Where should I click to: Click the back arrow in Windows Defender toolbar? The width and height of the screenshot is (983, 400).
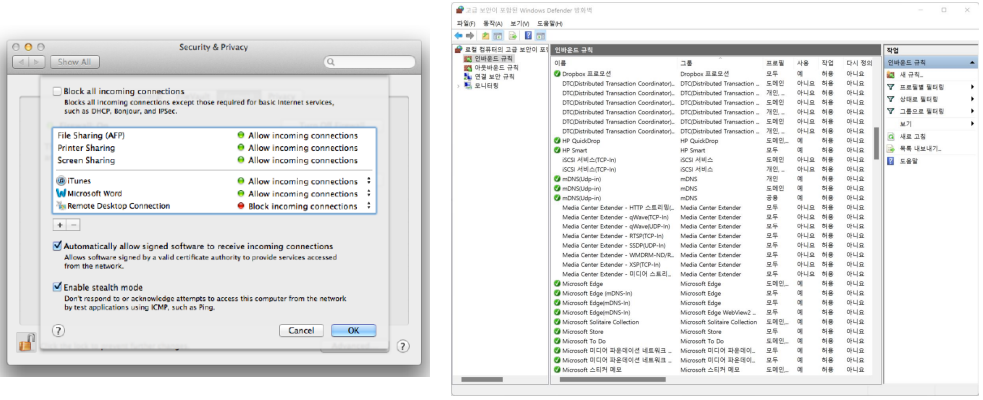click(x=459, y=36)
